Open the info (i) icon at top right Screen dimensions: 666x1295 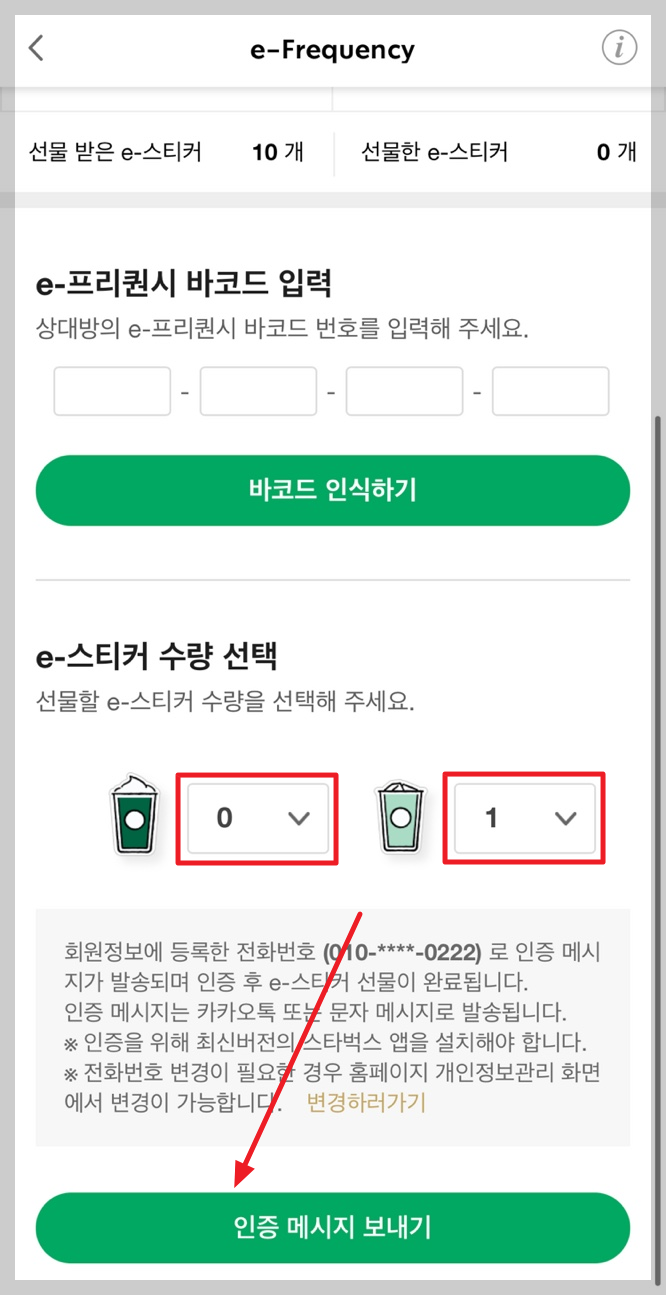[618, 48]
